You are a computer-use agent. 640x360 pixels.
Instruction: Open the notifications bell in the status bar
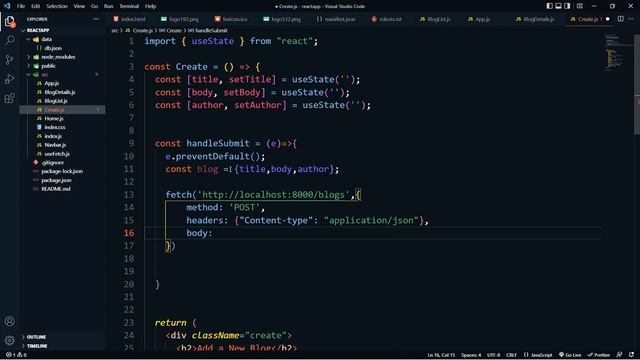click(x=632, y=355)
